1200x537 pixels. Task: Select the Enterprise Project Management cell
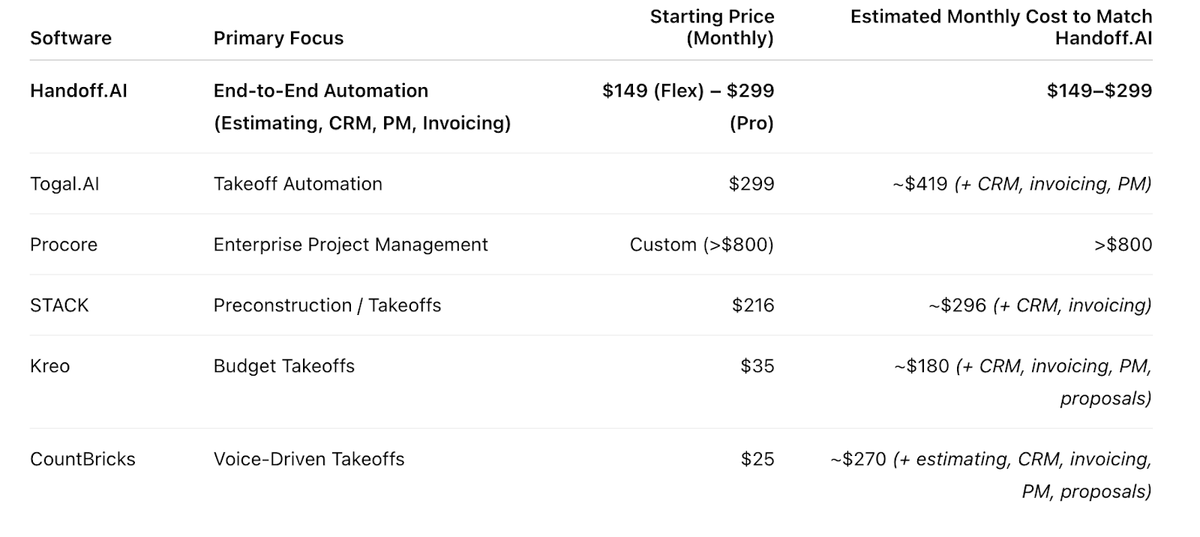tap(351, 245)
